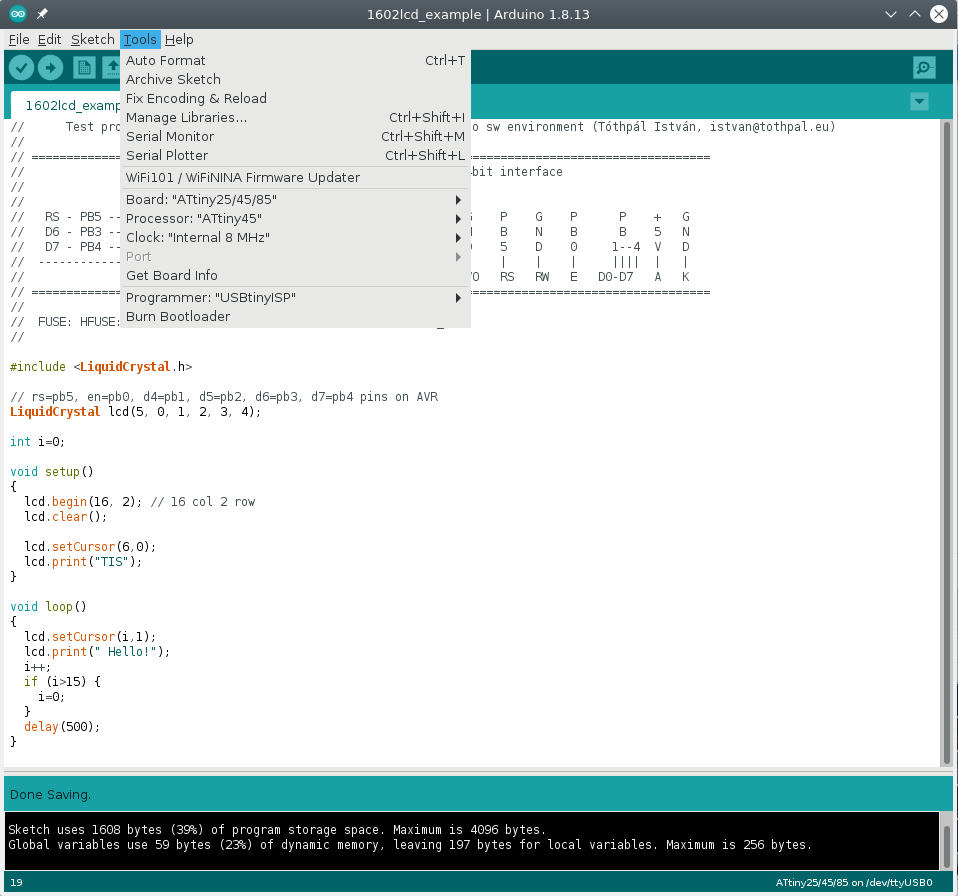Click the lcd.print(" Hello!") line

pos(97,652)
